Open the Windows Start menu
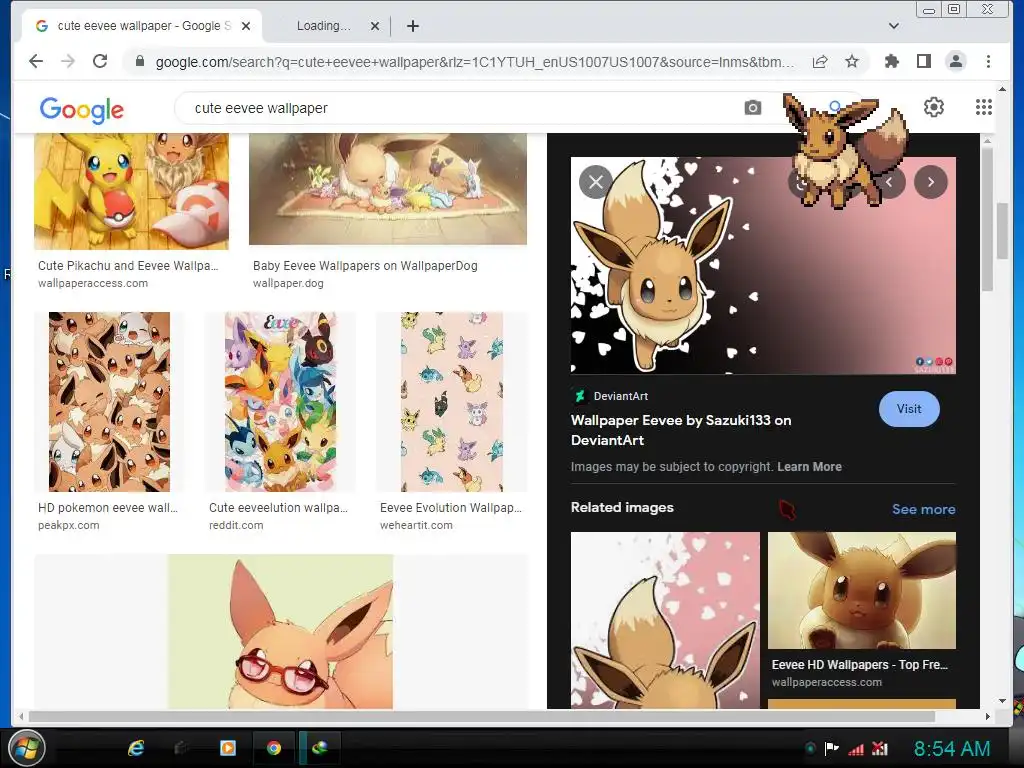Image resolution: width=1024 pixels, height=768 pixels. (x=27, y=748)
